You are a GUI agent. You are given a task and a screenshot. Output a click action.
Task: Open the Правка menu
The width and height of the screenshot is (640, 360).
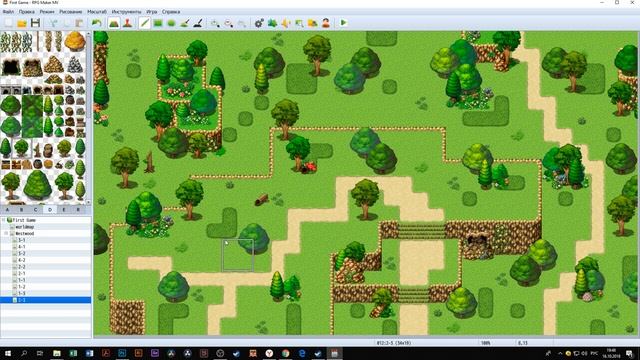pos(27,12)
